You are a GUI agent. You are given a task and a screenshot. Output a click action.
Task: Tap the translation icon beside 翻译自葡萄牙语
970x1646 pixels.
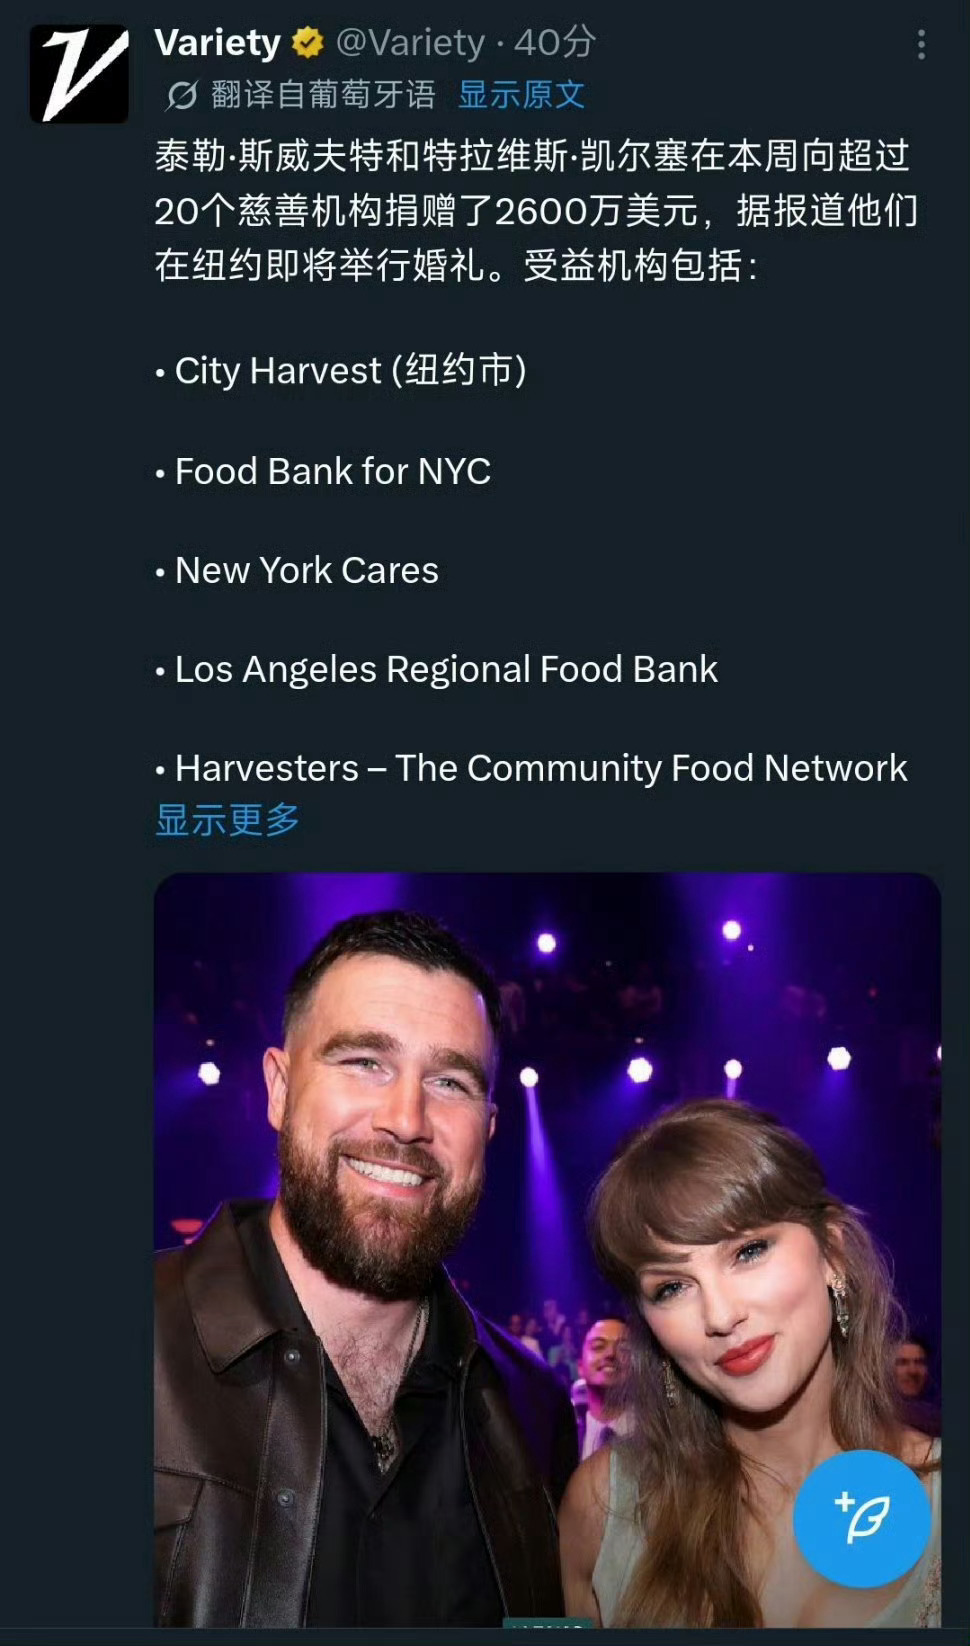point(182,96)
